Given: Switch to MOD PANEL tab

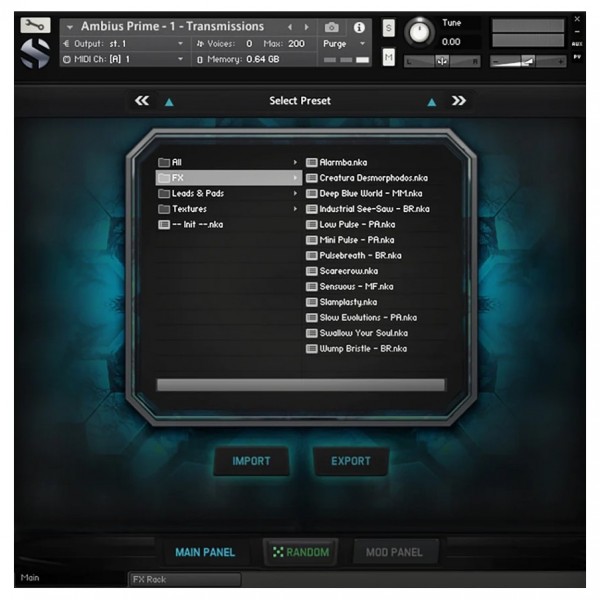Looking at the screenshot, I should pyautogui.click(x=395, y=552).
